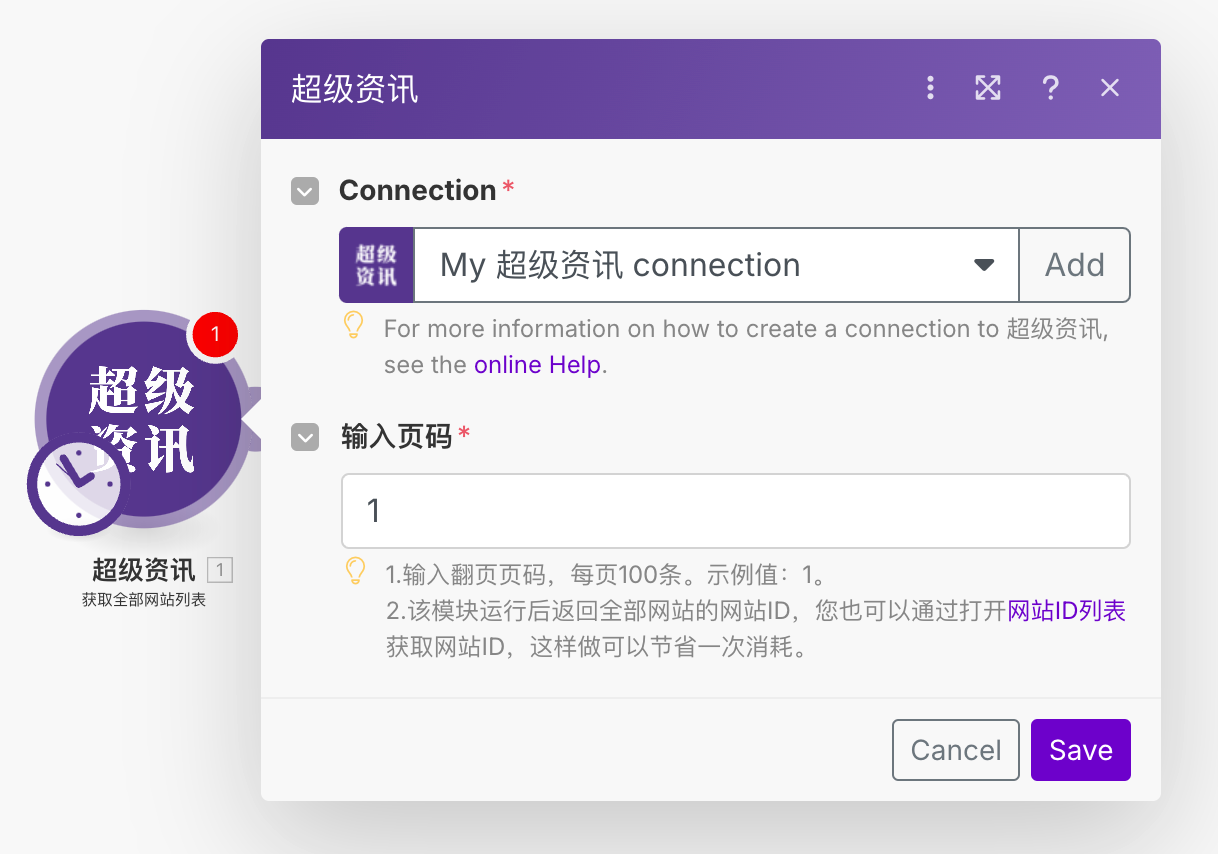This screenshot has width=1218, height=854.
Task: Open the three-dot options menu in header
Action: [x=930, y=88]
